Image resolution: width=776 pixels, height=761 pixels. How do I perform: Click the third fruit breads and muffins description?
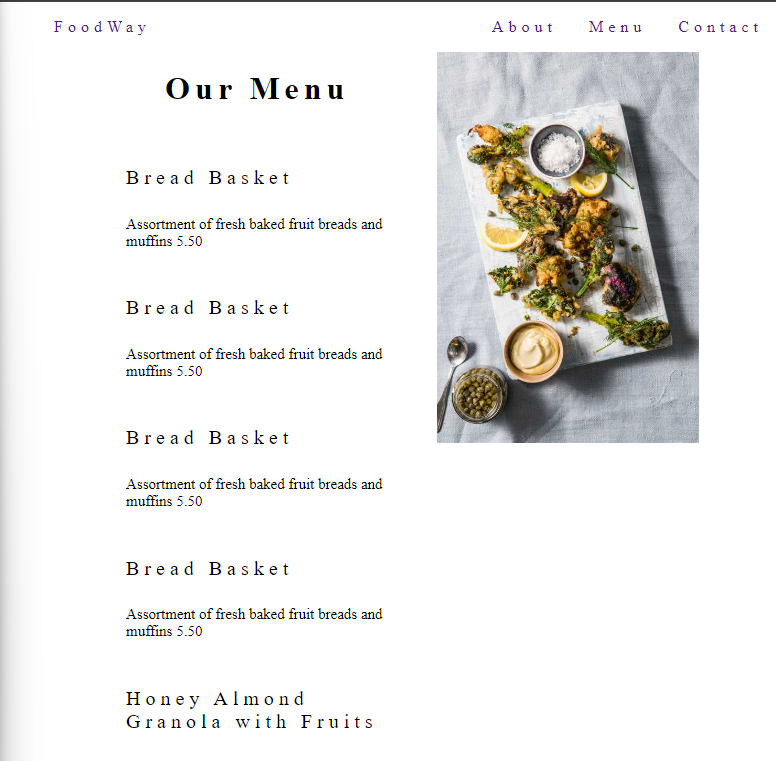254,493
